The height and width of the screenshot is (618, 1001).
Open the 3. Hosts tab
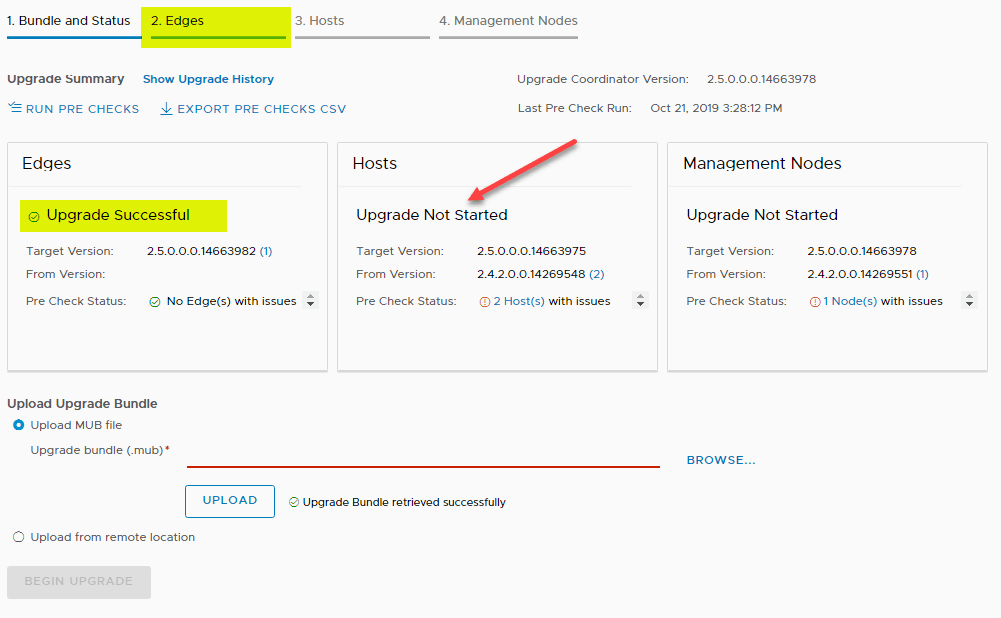point(323,19)
